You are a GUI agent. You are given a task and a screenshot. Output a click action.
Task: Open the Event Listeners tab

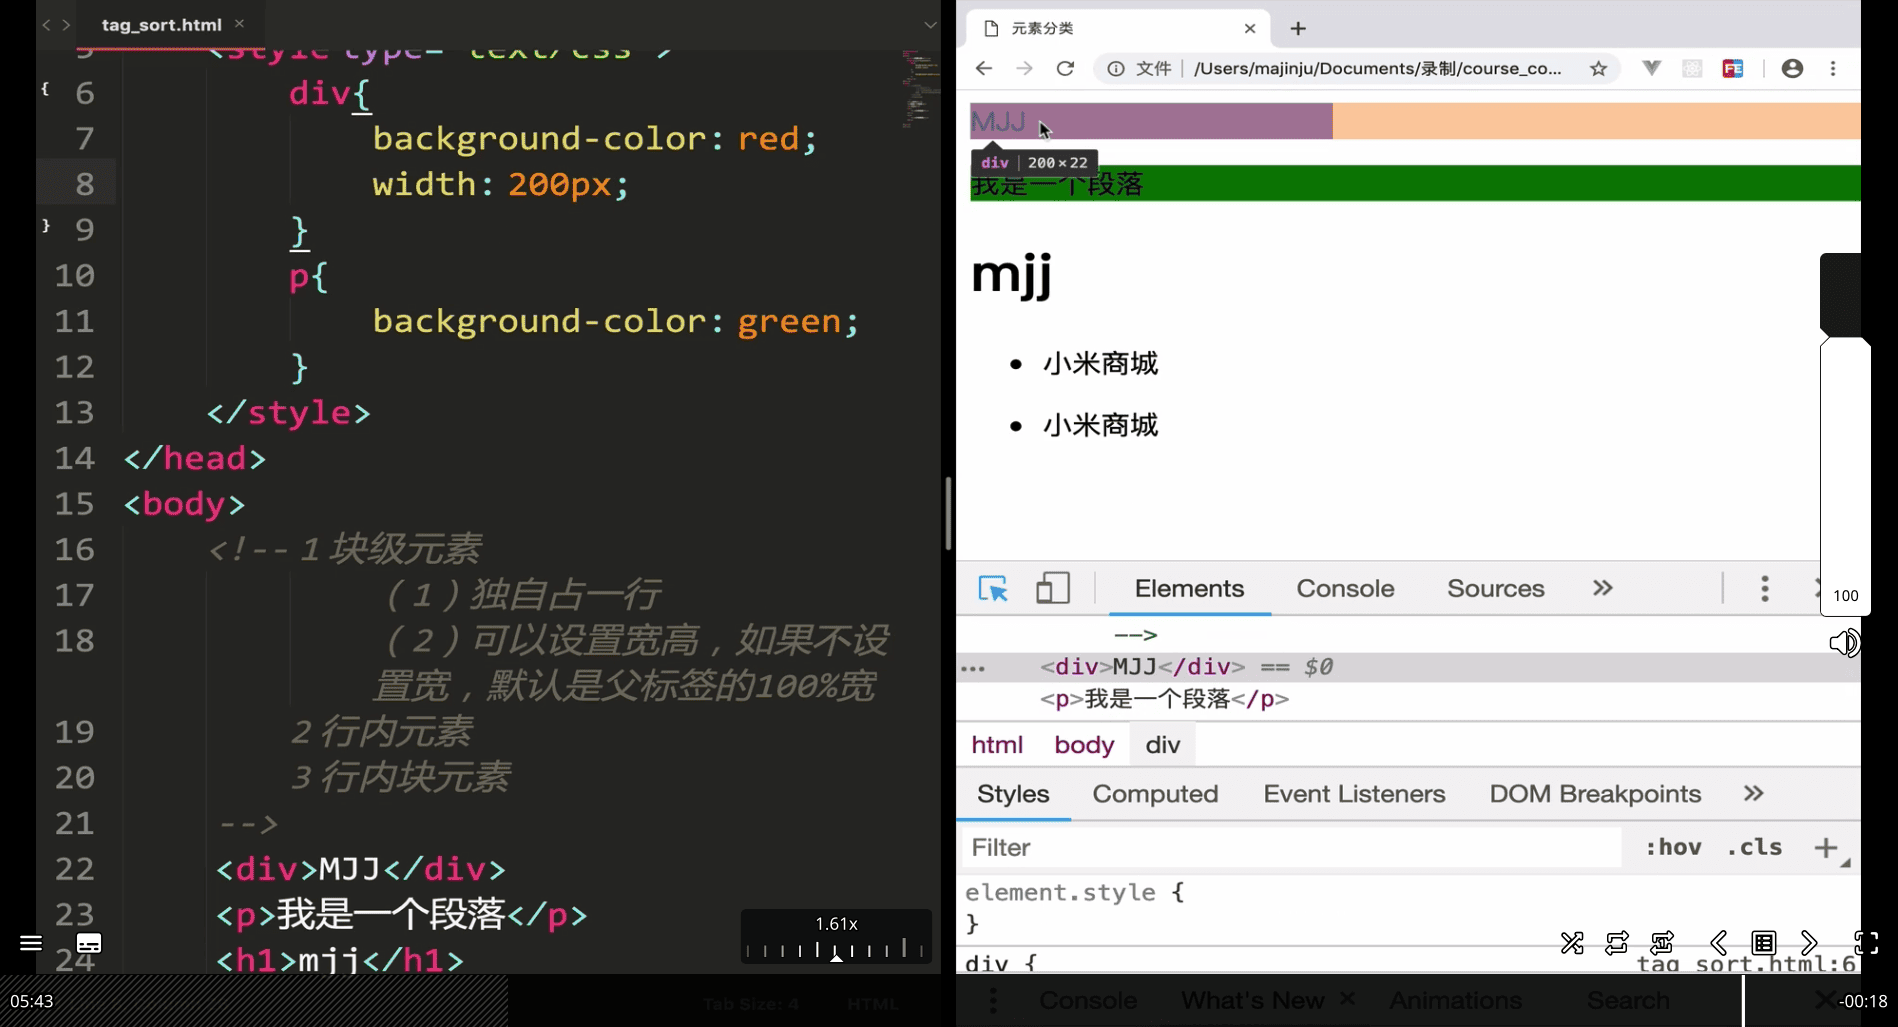click(1354, 794)
